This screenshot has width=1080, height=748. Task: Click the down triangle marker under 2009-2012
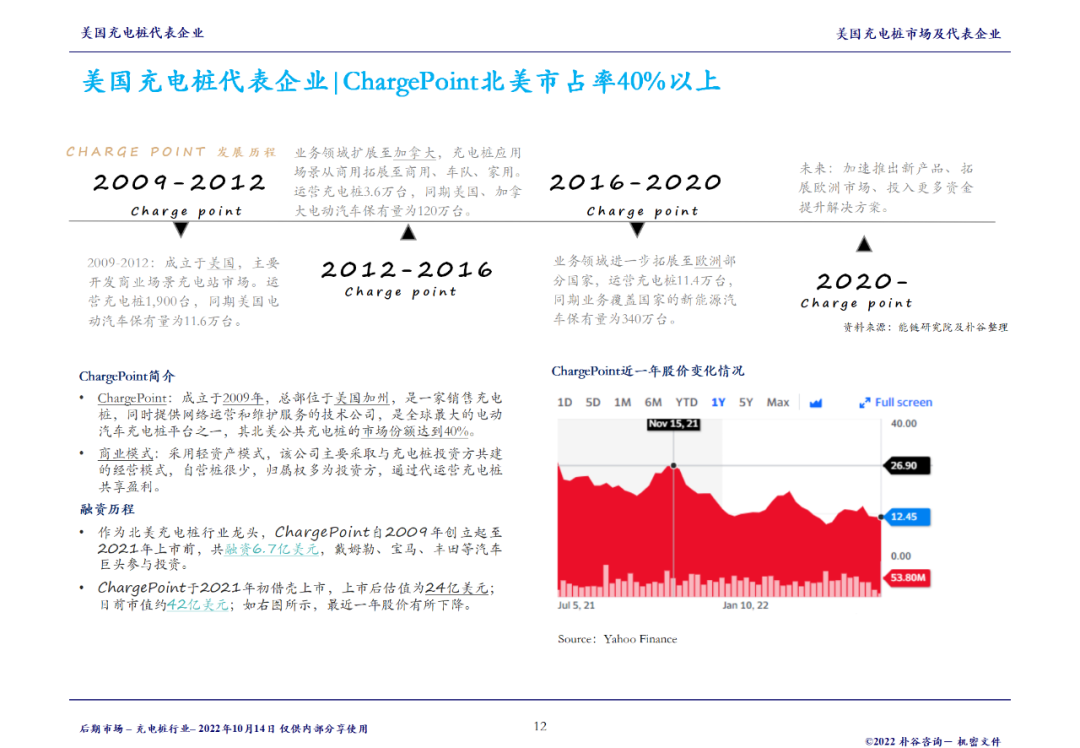point(180,230)
